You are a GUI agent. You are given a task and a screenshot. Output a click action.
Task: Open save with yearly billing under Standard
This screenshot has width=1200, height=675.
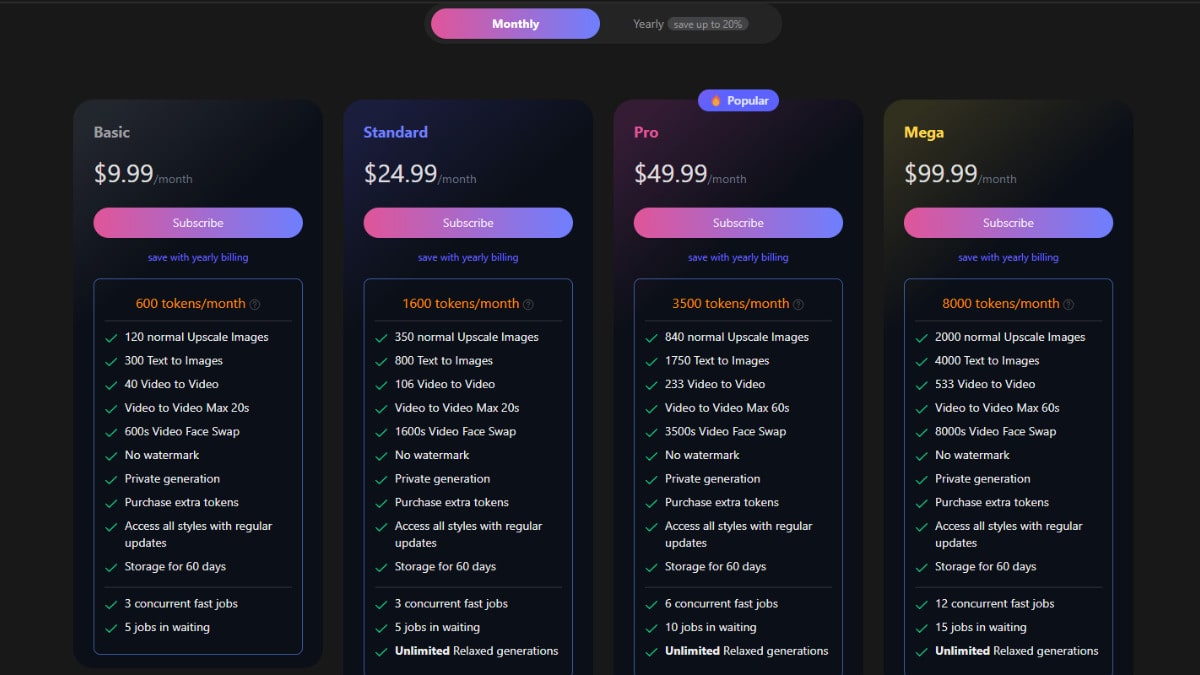pyautogui.click(x=468, y=258)
